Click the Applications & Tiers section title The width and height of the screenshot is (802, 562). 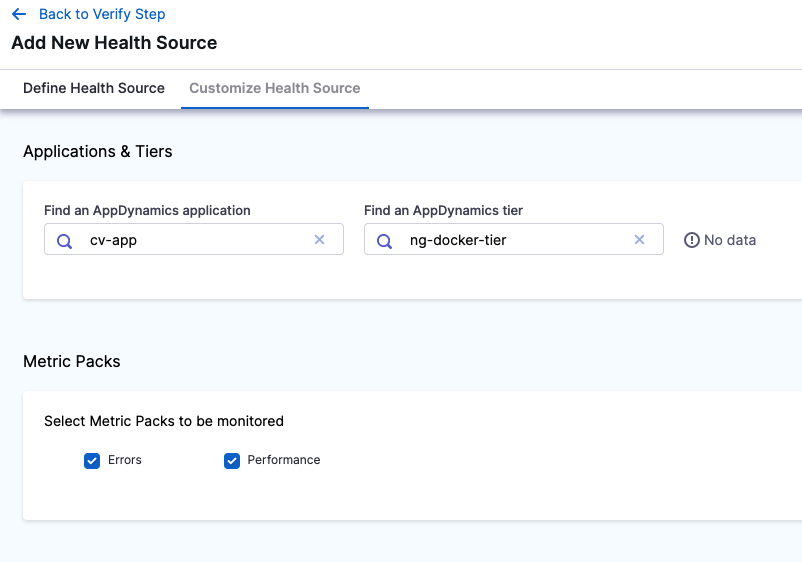click(x=98, y=151)
